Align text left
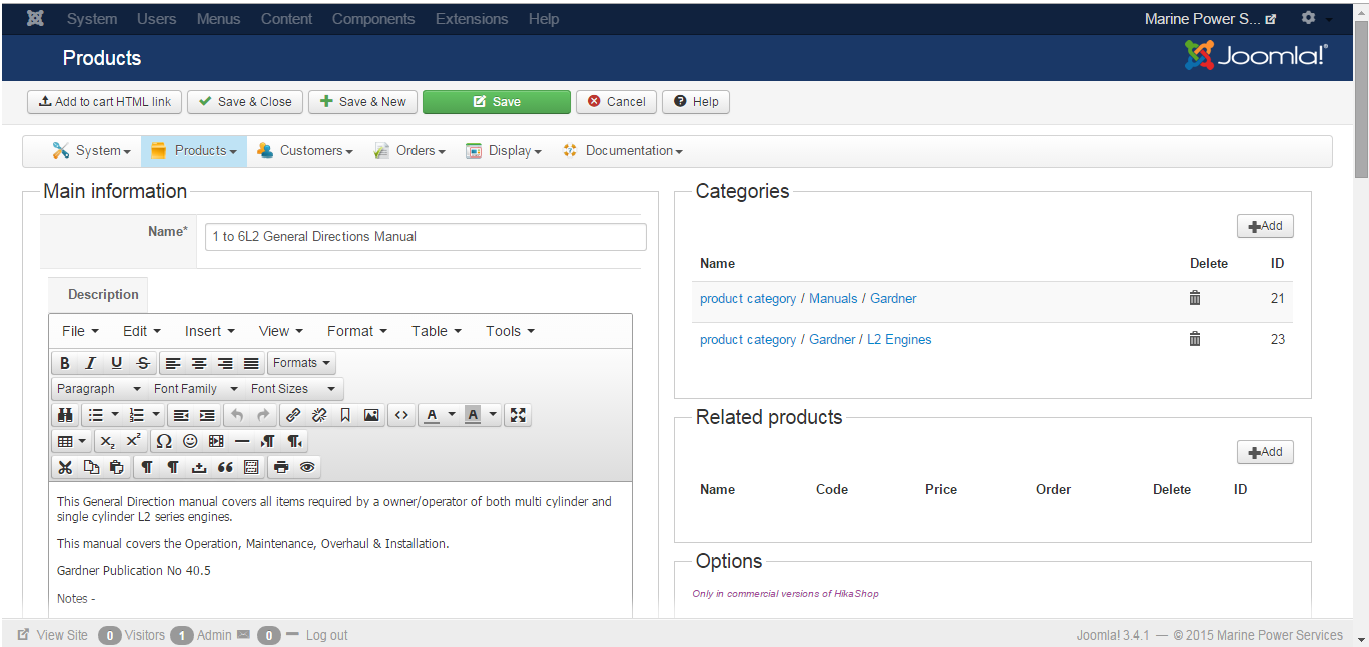Image resolution: width=1369 pixels, height=647 pixels. click(173, 363)
